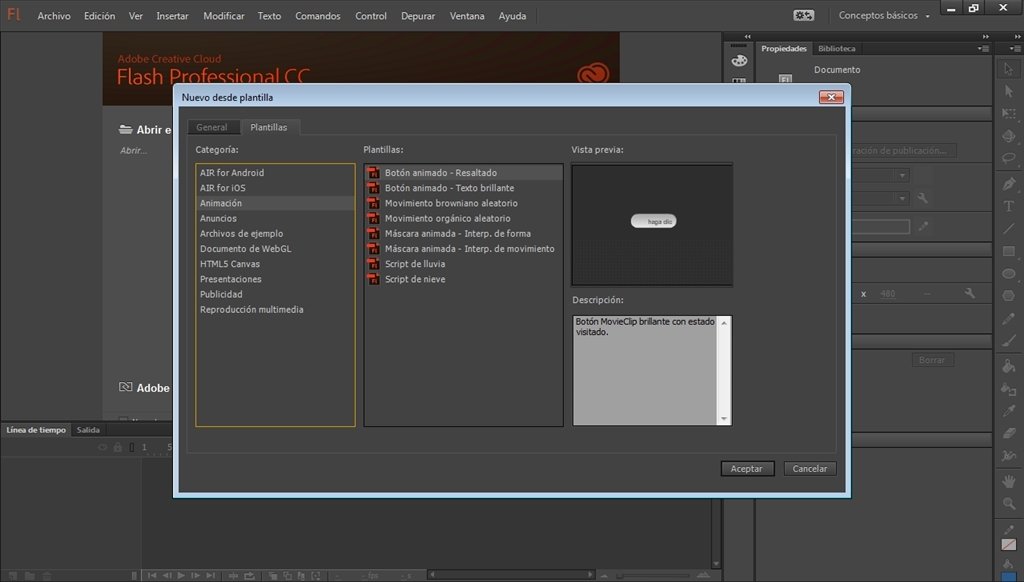This screenshot has width=1024, height=582.
Task: Click the Aceptar button
Action: (x=746, y=468)
